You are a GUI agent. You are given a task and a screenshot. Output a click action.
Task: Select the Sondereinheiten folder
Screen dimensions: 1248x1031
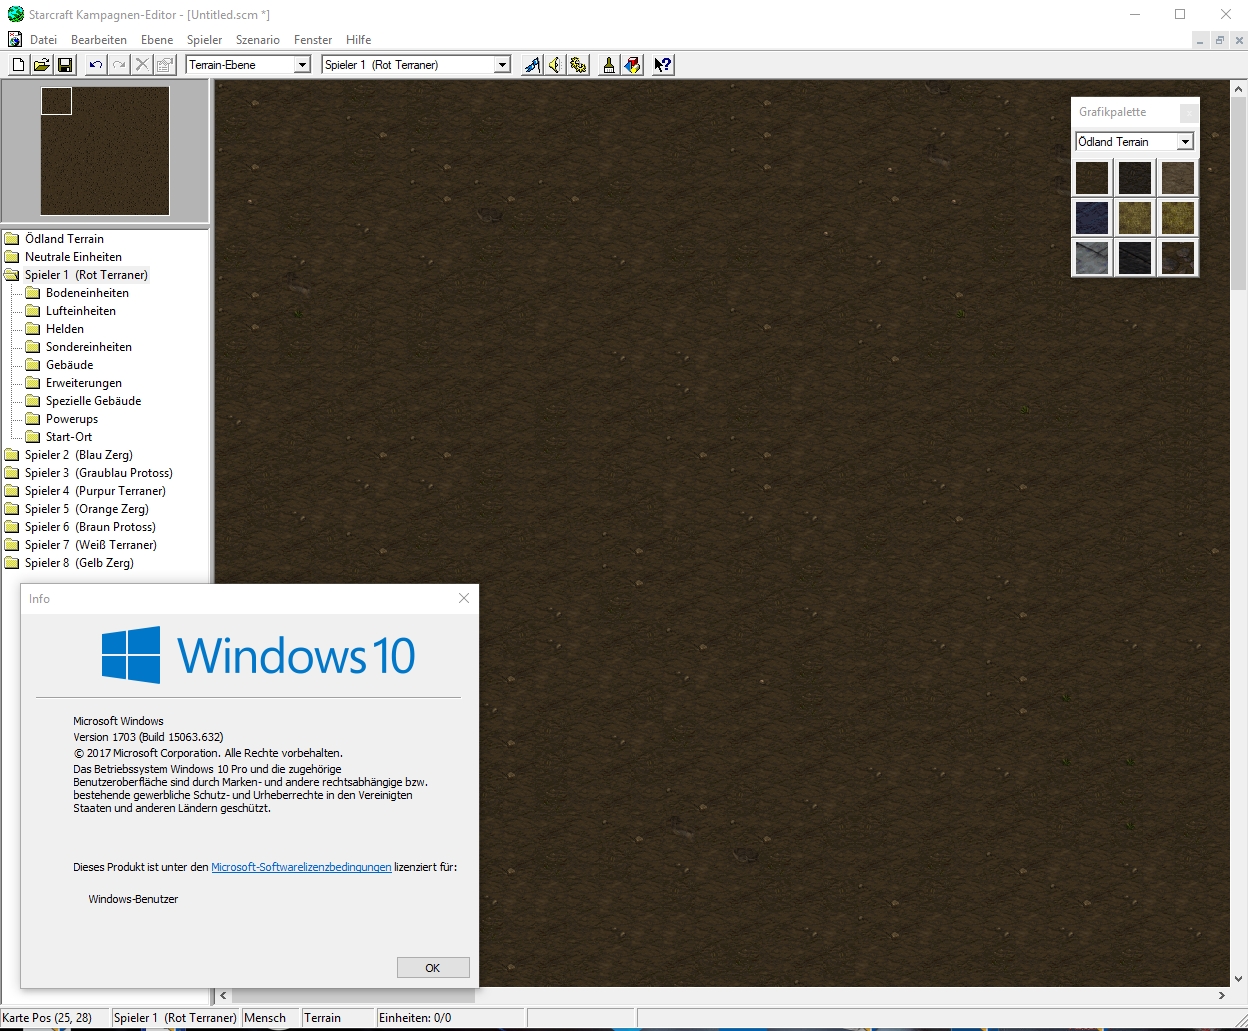pos(79,347)
